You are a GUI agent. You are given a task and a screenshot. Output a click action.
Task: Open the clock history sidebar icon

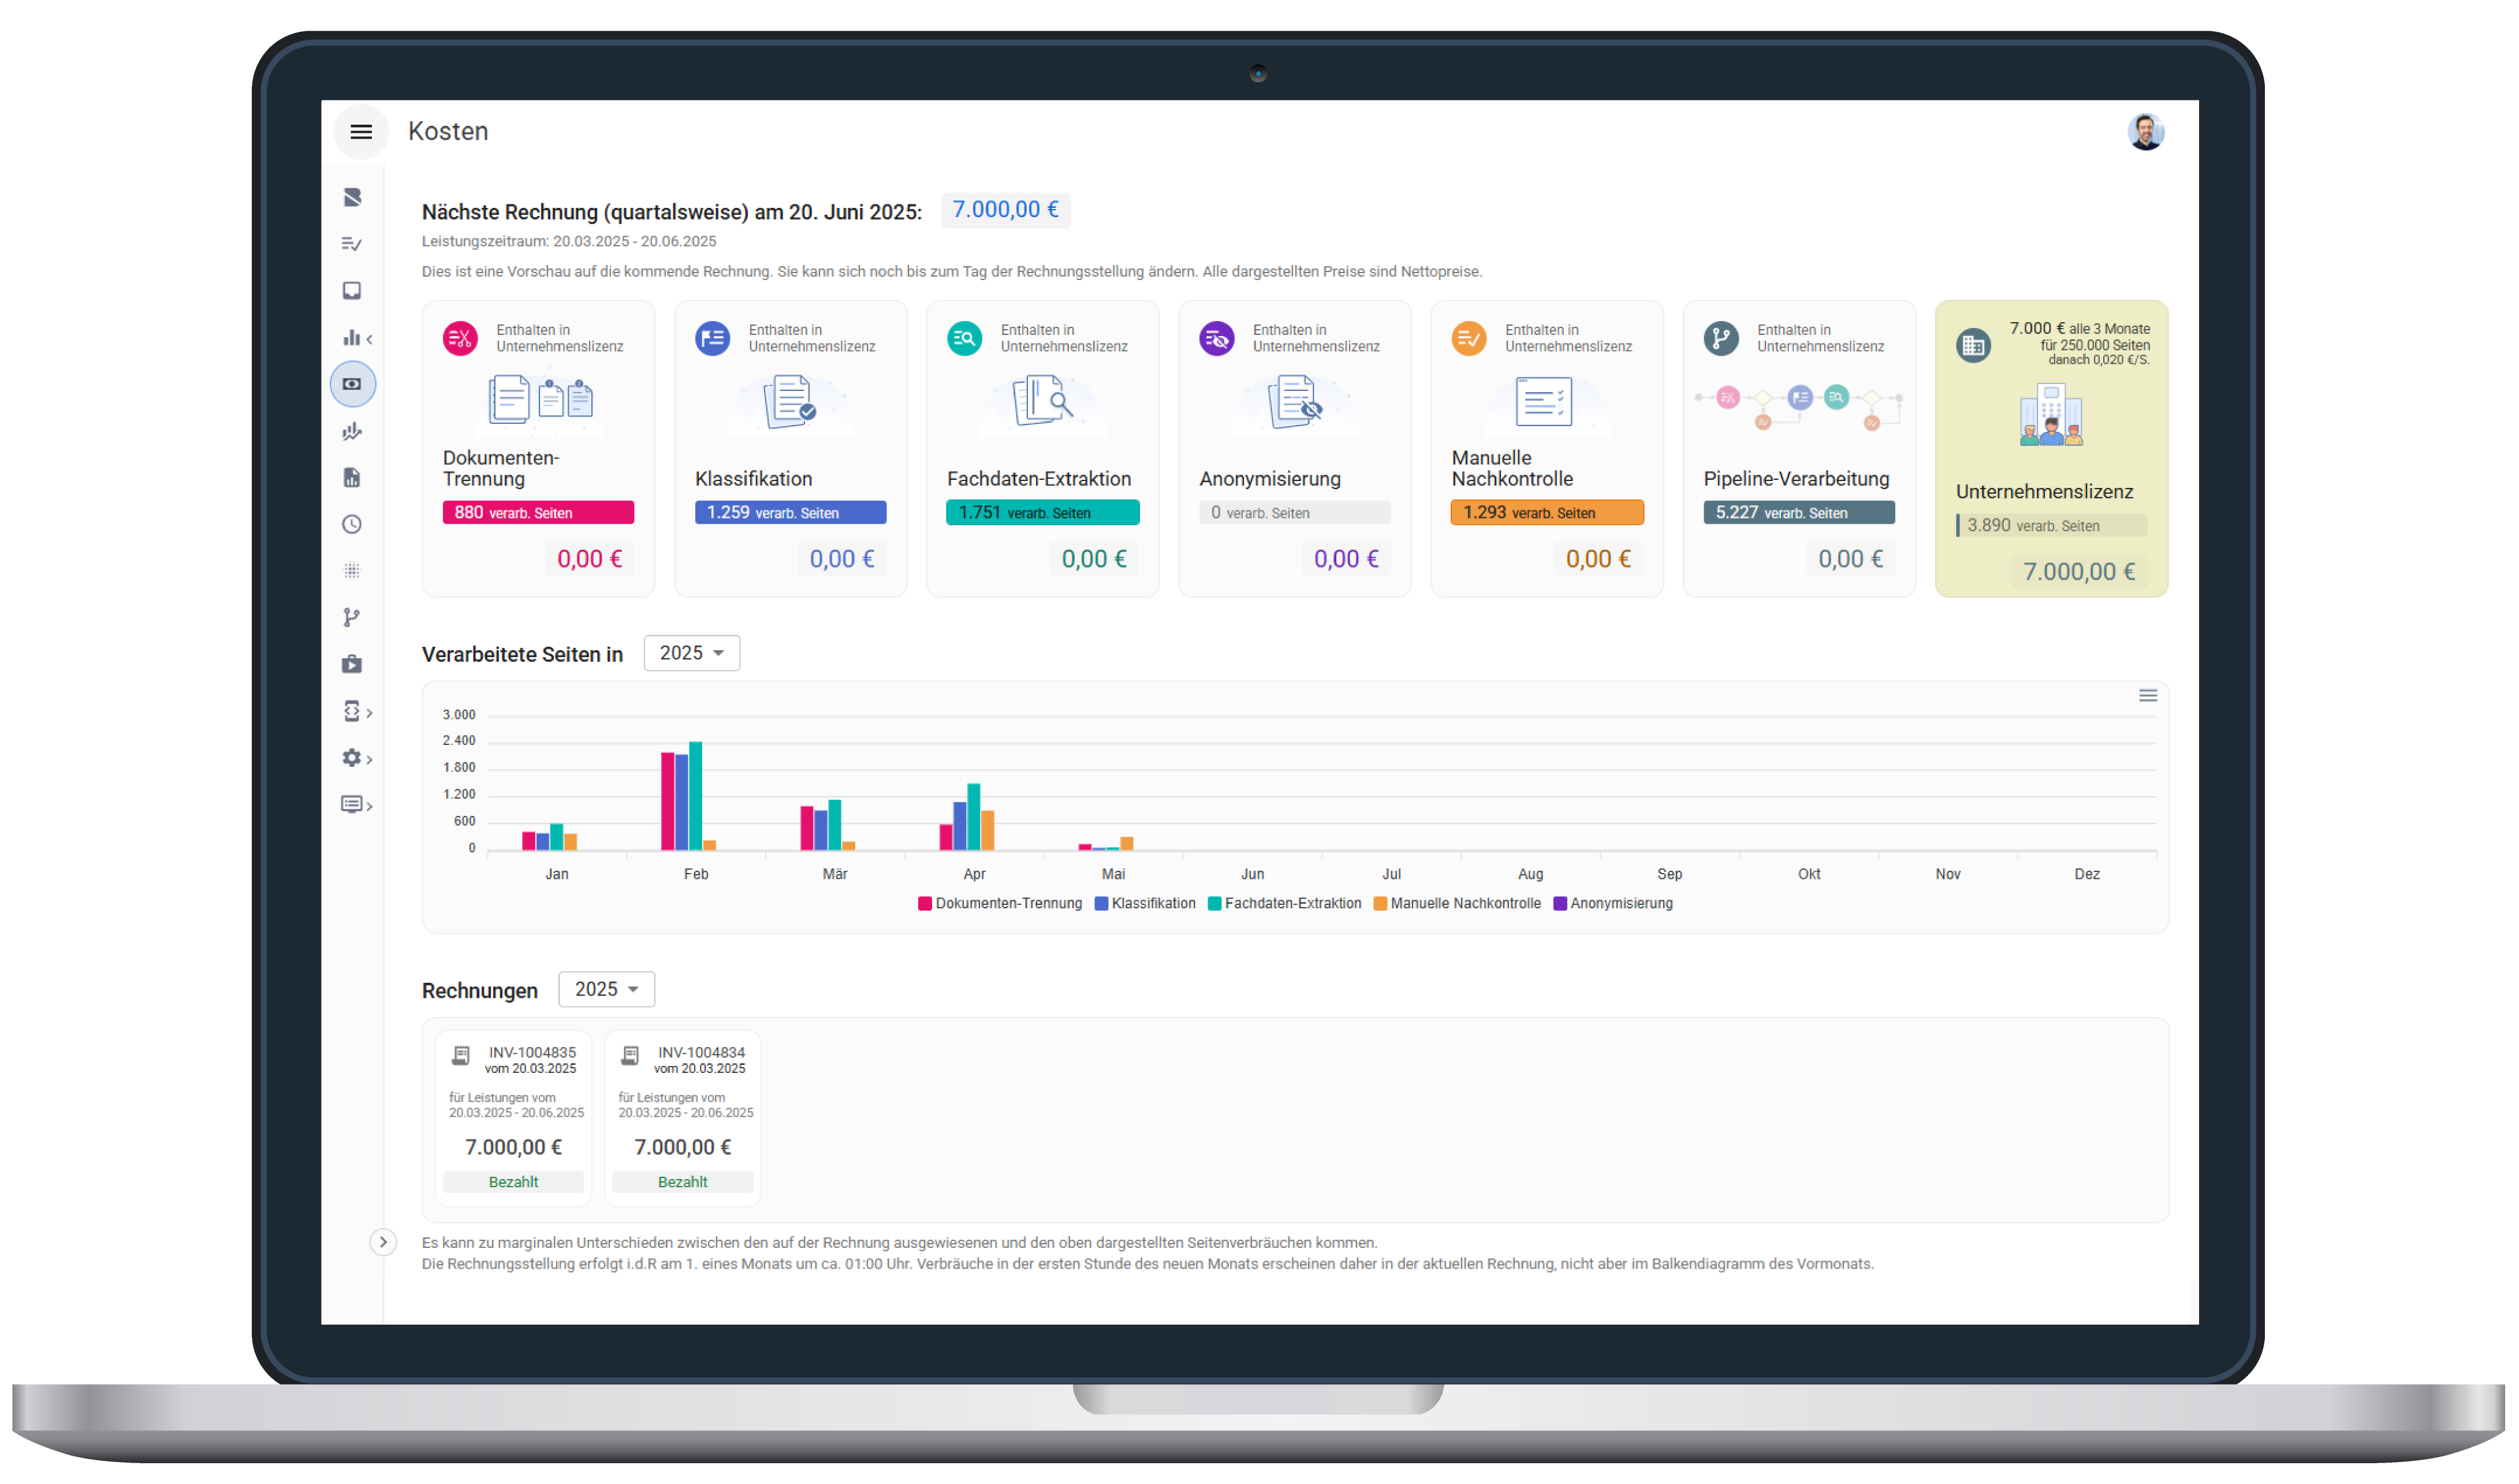(x=352, y=525)
